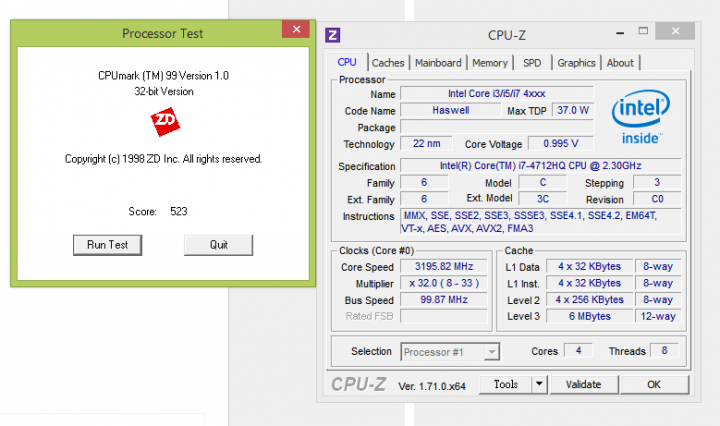Switch to the Graphics tab

(x=576, y=63)
